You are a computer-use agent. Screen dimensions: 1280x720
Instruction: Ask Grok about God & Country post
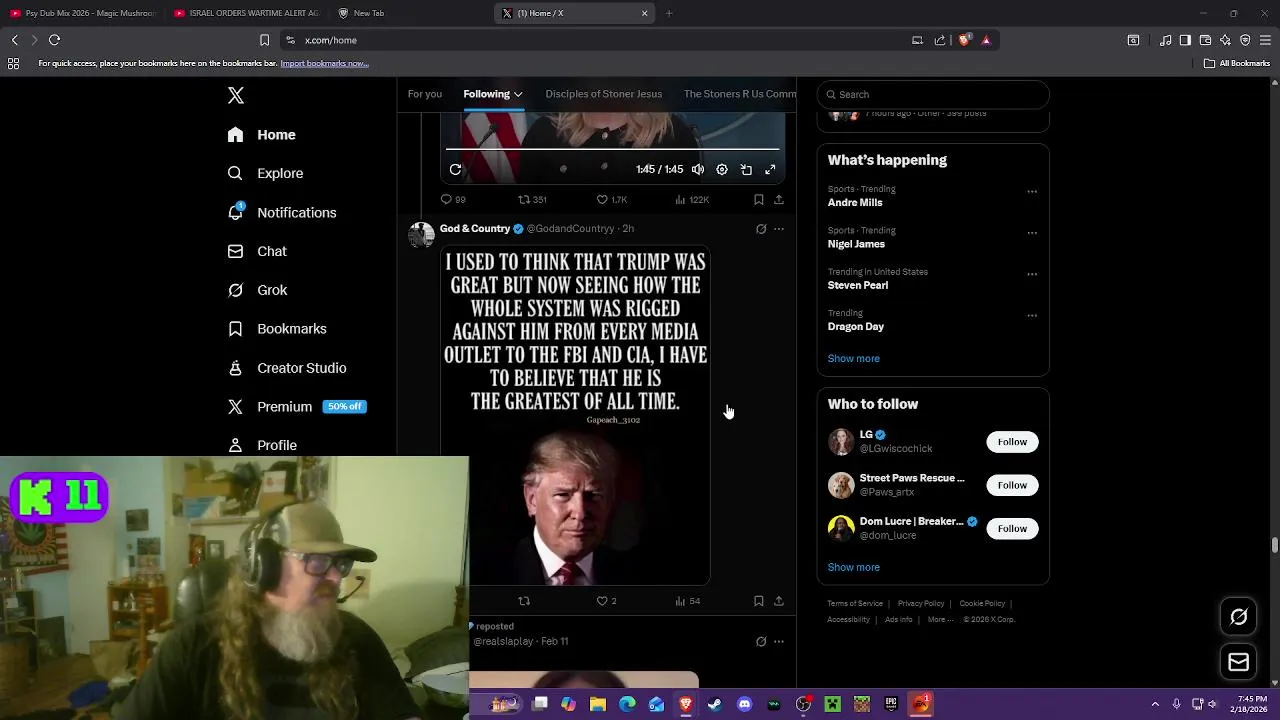(x=761, y=229)
